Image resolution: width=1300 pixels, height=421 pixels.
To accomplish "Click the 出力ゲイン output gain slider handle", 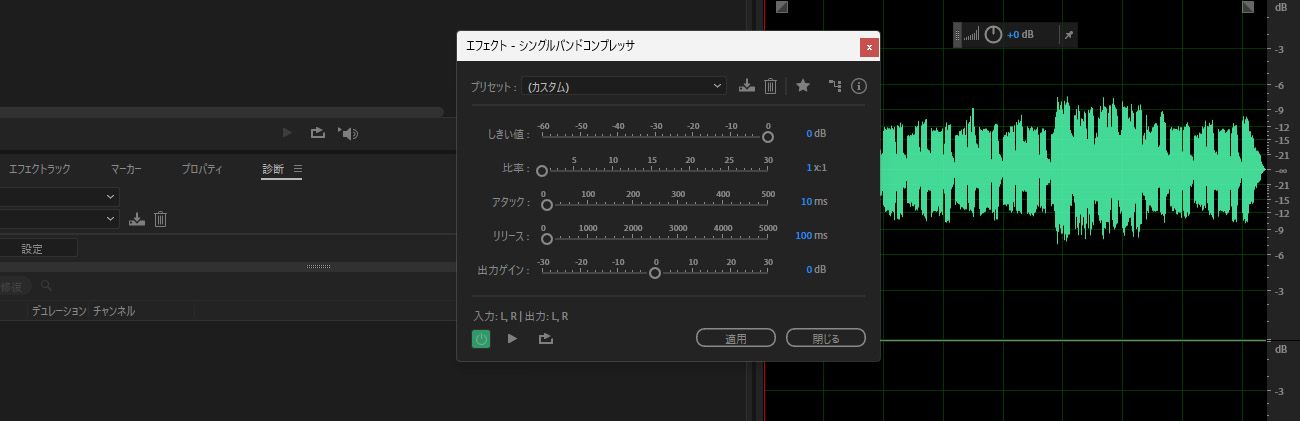I will click(655, 273).
